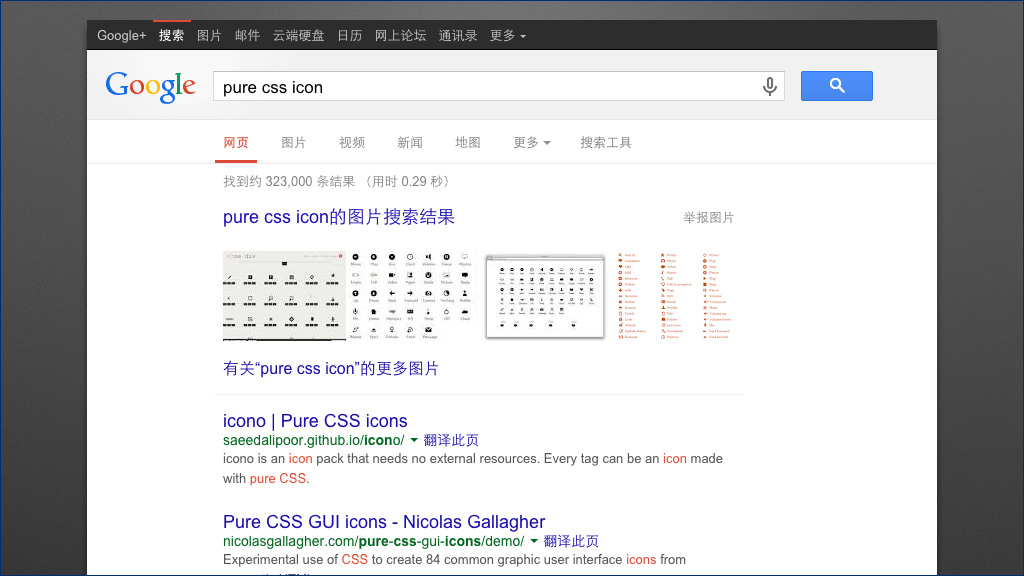Click the '找到约 323,000 条结果' result count
Image resolution: width=1024 pixels, height=576 pixels.
(289, 182)
